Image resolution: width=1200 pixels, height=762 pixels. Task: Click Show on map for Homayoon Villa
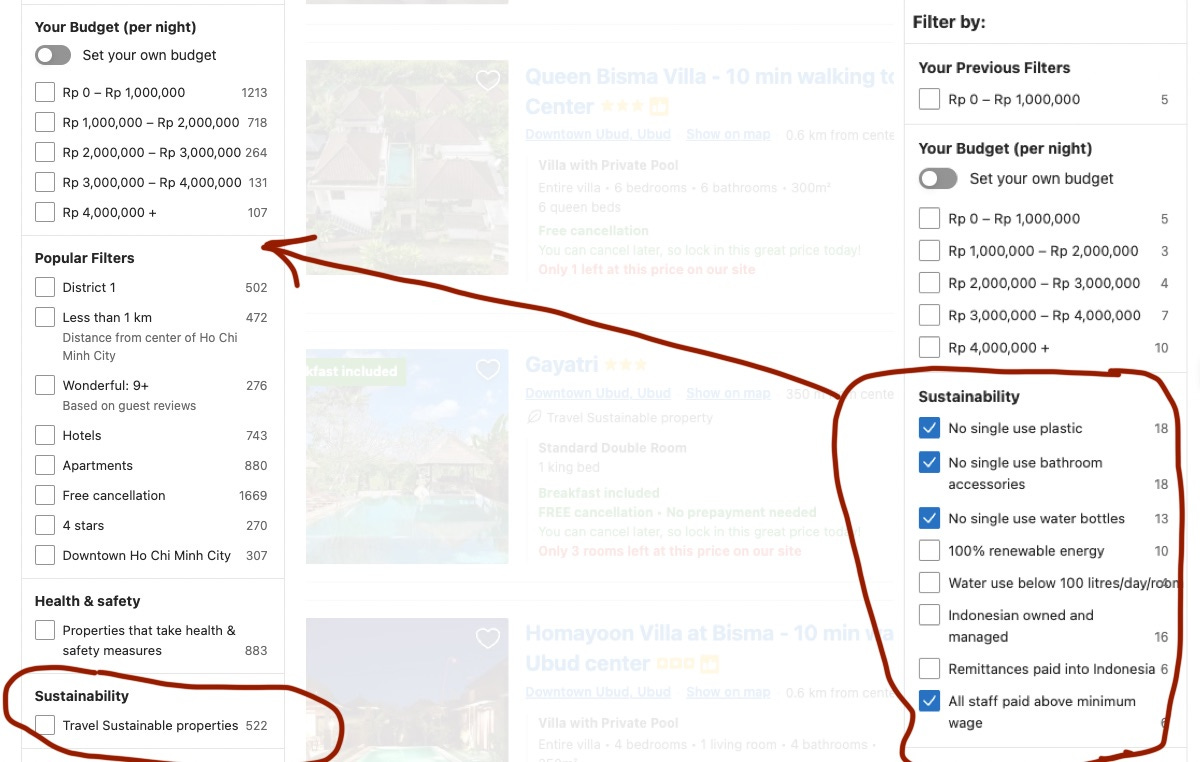click(x=728, y=691)
